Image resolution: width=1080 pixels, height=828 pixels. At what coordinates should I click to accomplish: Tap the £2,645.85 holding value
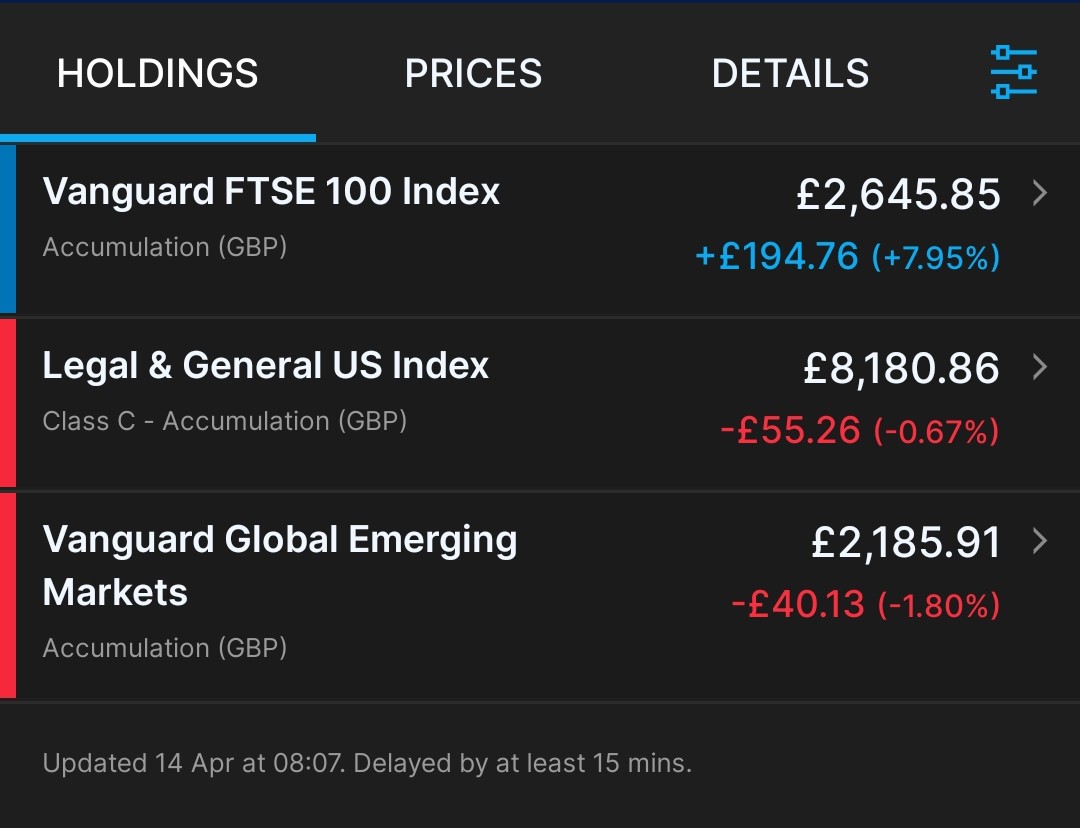pos(898,194)
